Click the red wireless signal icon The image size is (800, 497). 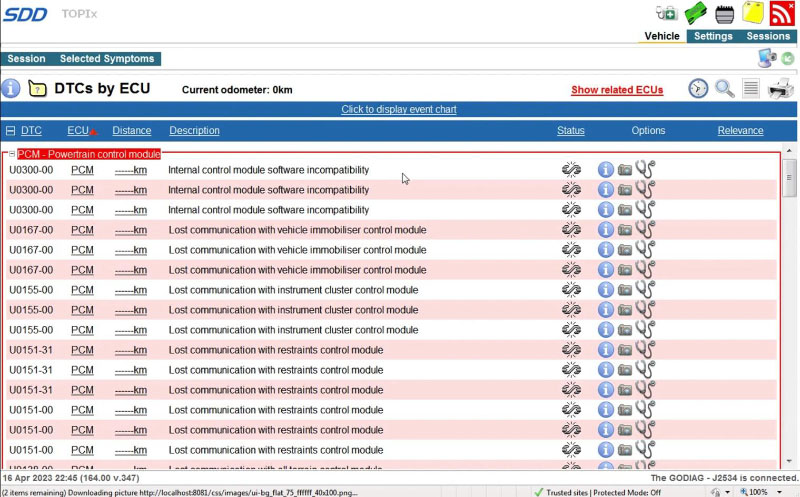782,13
